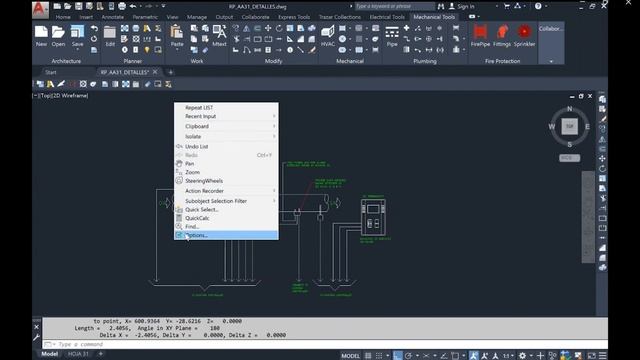Screen dimensions: 640x360
Task: Click the Open drawing folder icon
Action: point(58,32)
